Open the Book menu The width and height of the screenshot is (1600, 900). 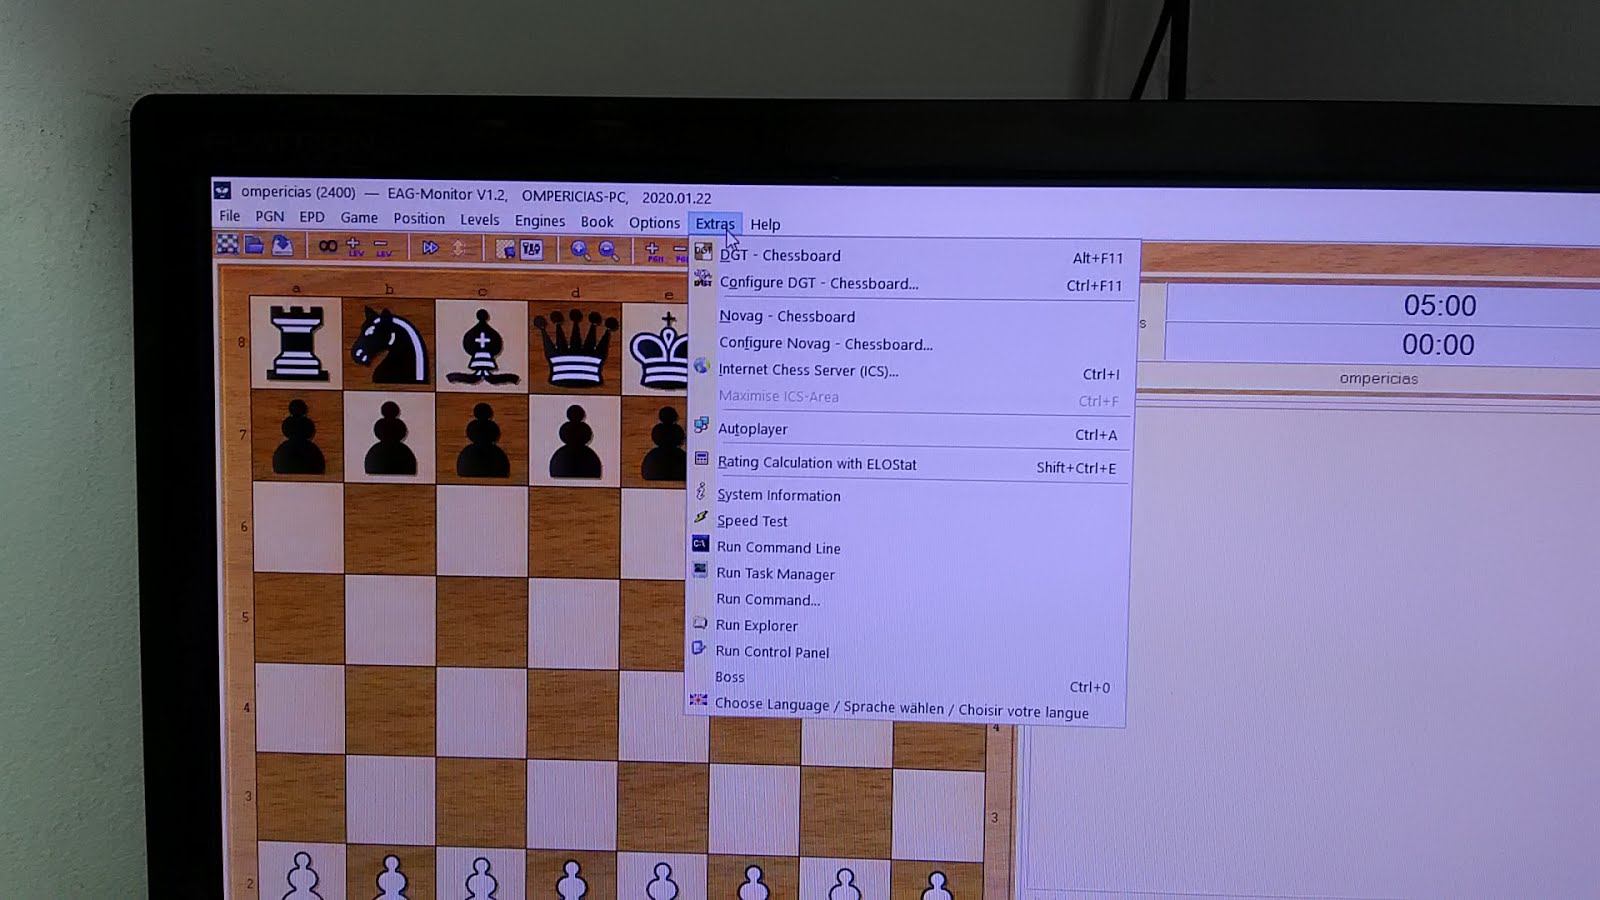pyautogui.click(x=597, y=222)
